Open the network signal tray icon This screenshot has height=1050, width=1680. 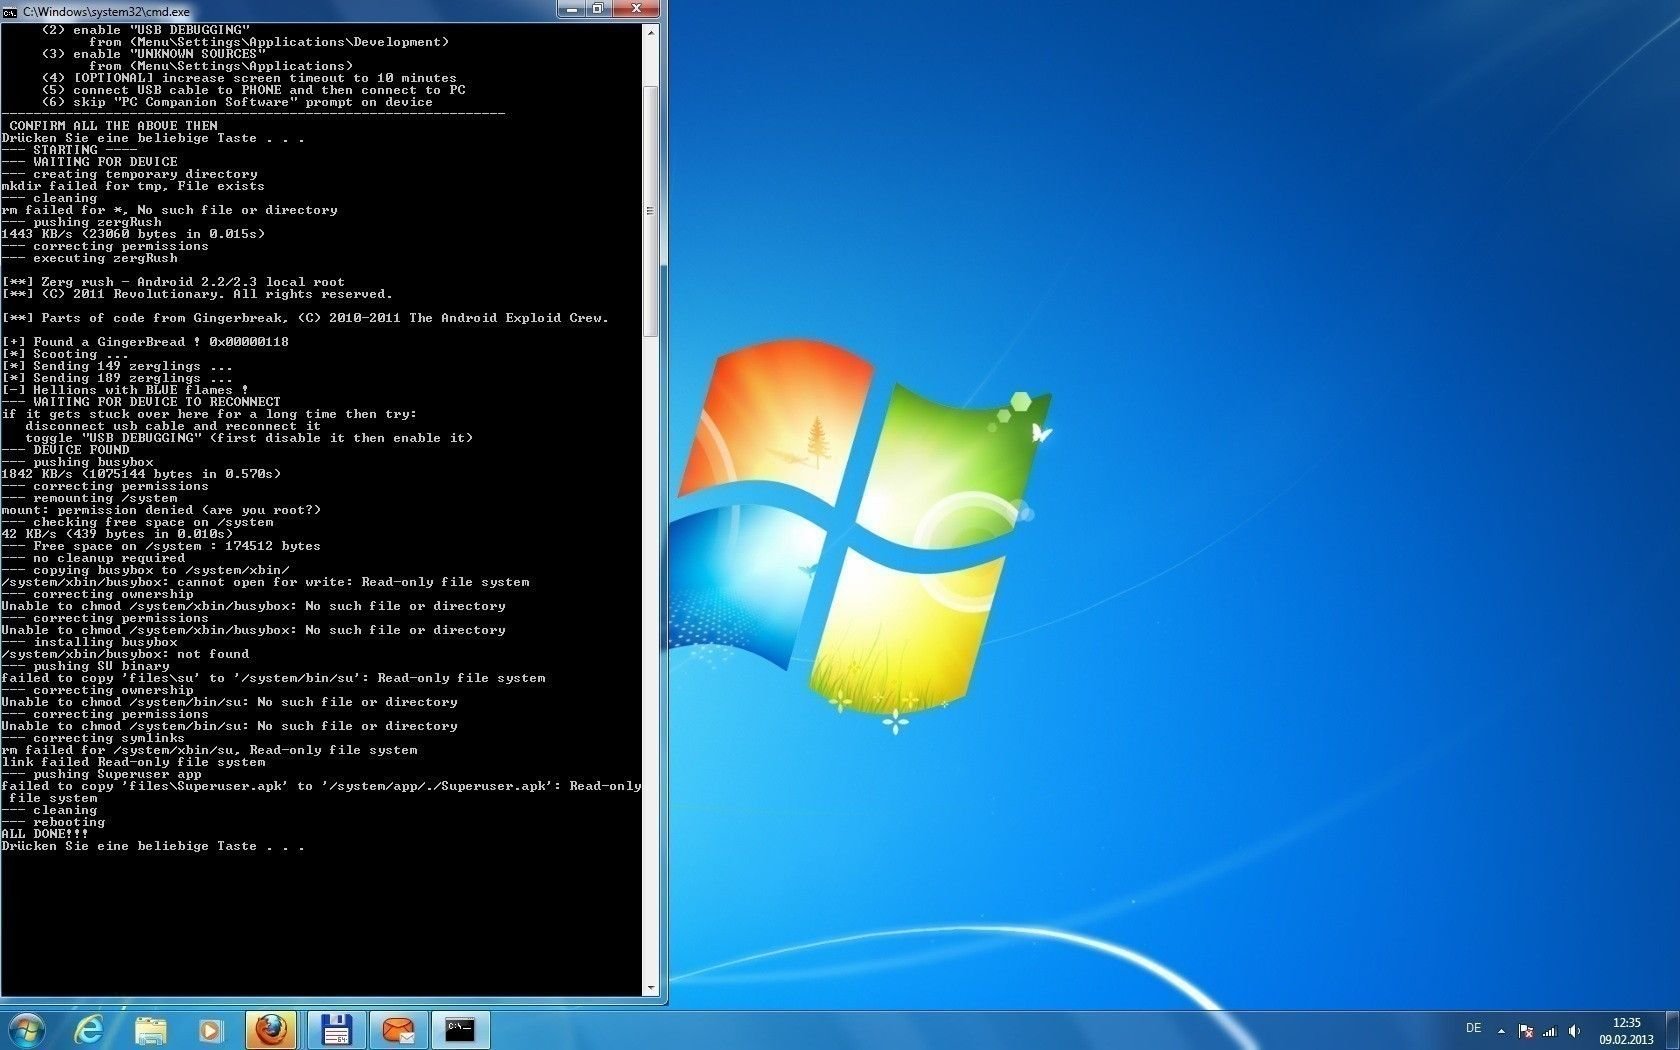[1550, 1030]
